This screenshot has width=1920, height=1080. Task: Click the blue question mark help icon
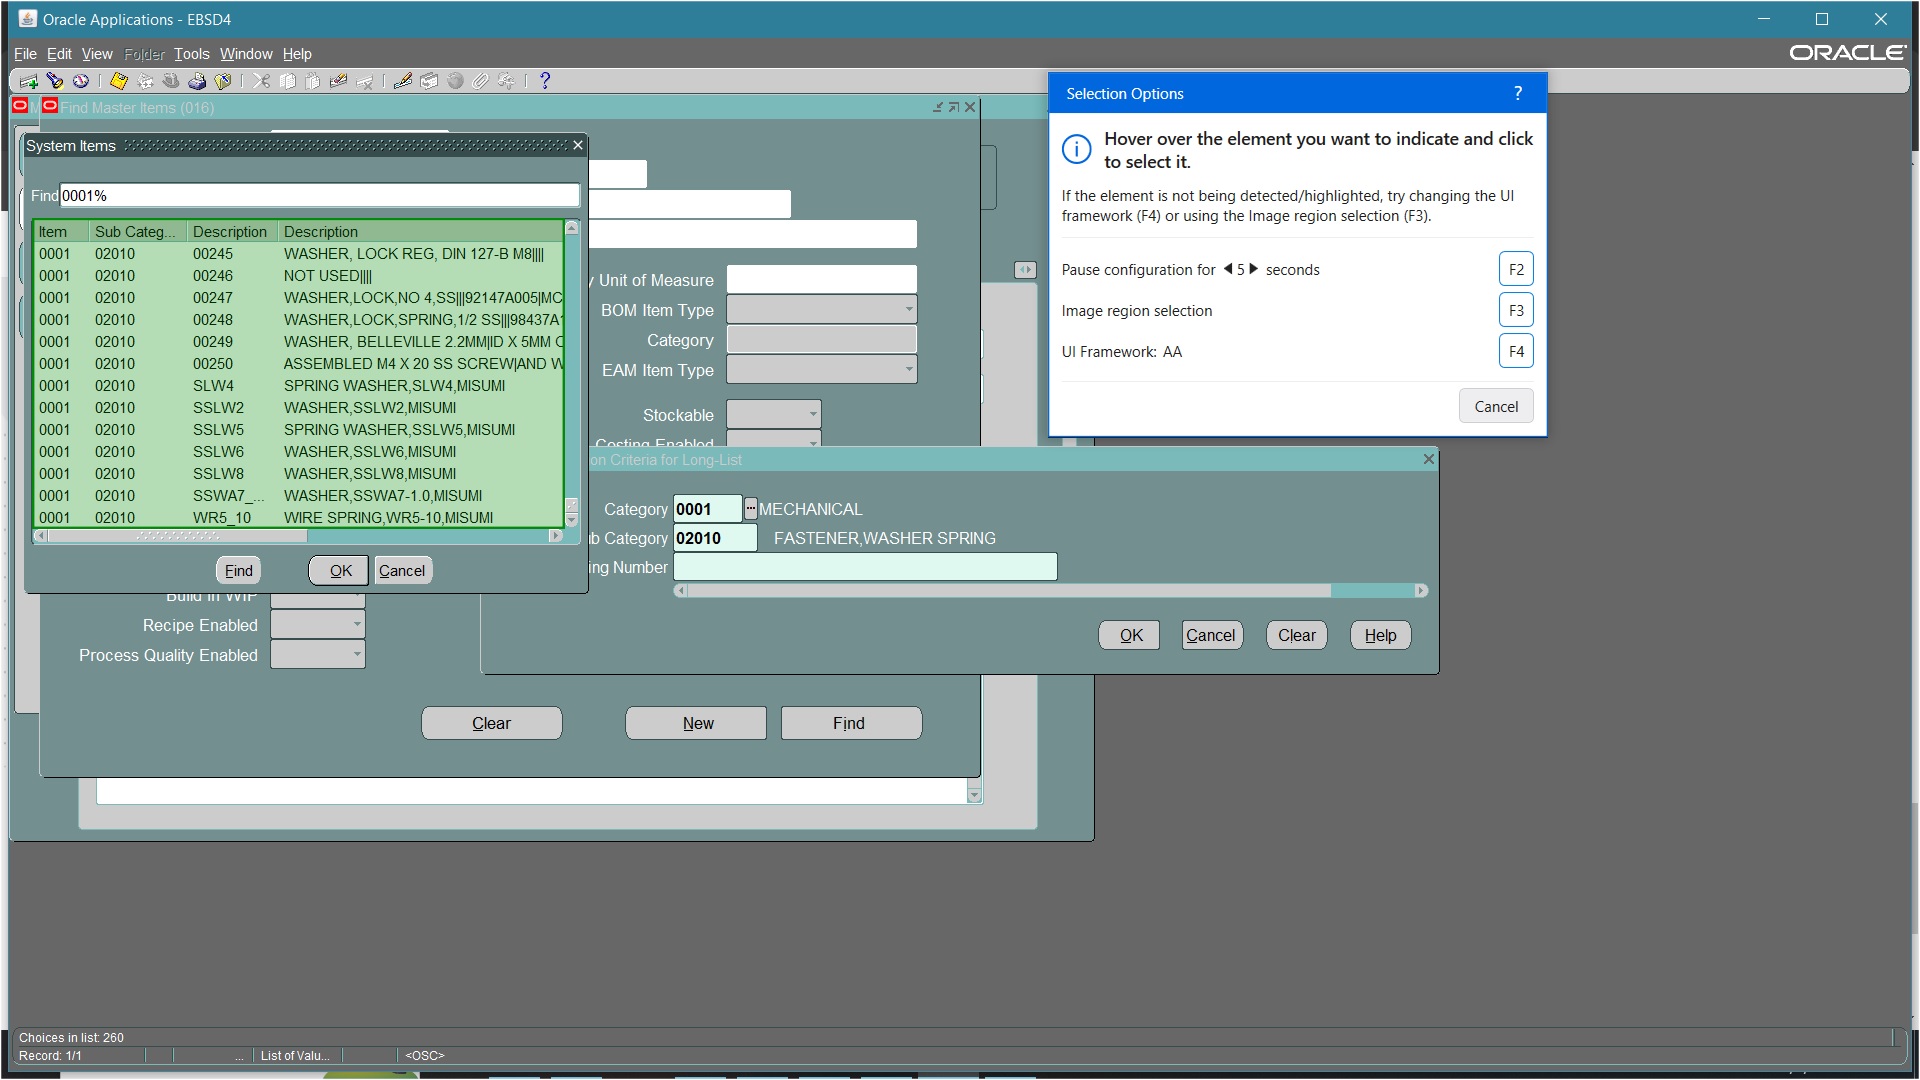pos(545,81)
